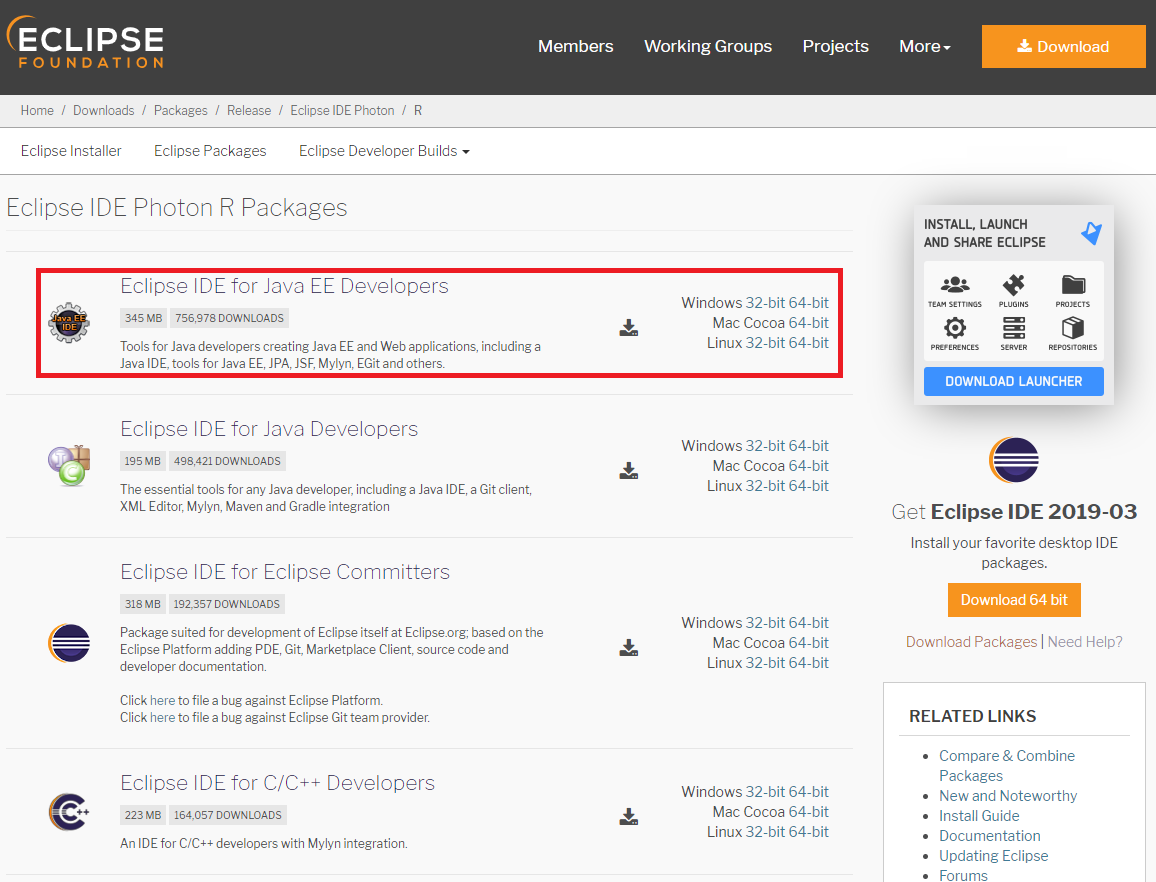Open the Updating Eclipse link
This screenshot has height=882, width=1156.
tap(993, 856)
